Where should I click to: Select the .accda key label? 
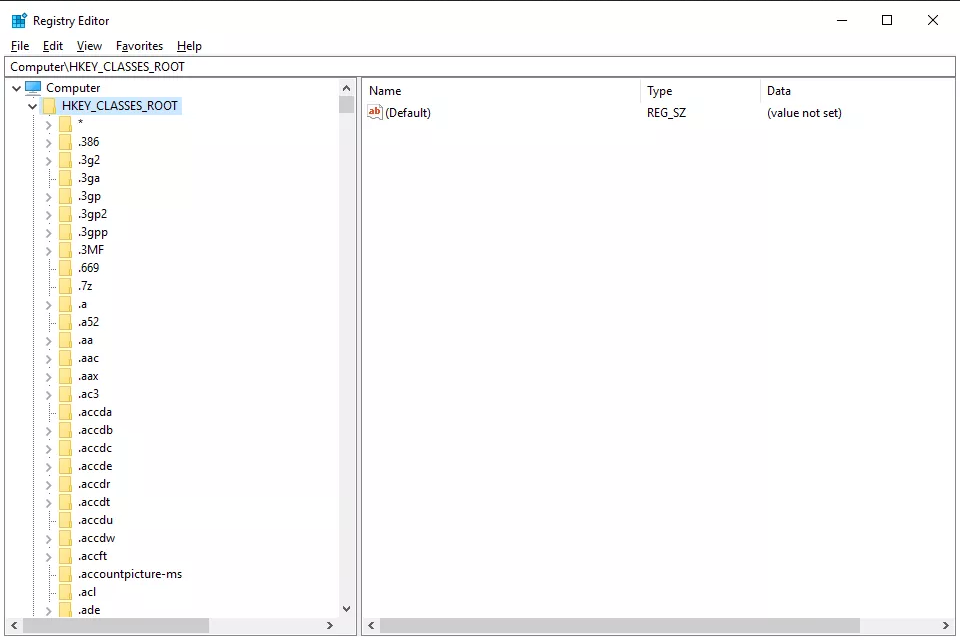pos(95,412)
